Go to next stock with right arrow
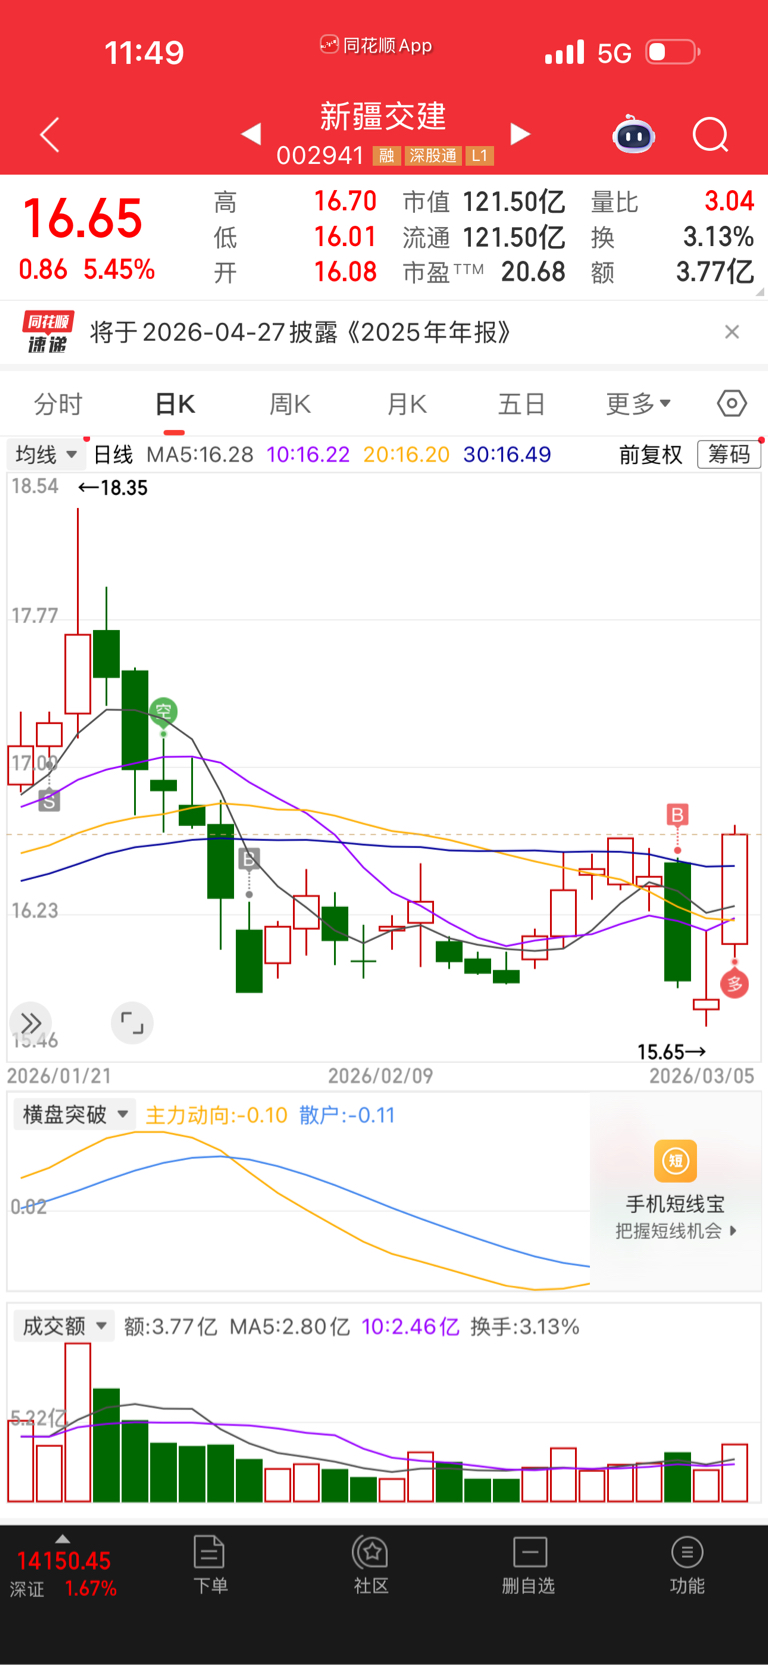 click(x=520, y=134)
